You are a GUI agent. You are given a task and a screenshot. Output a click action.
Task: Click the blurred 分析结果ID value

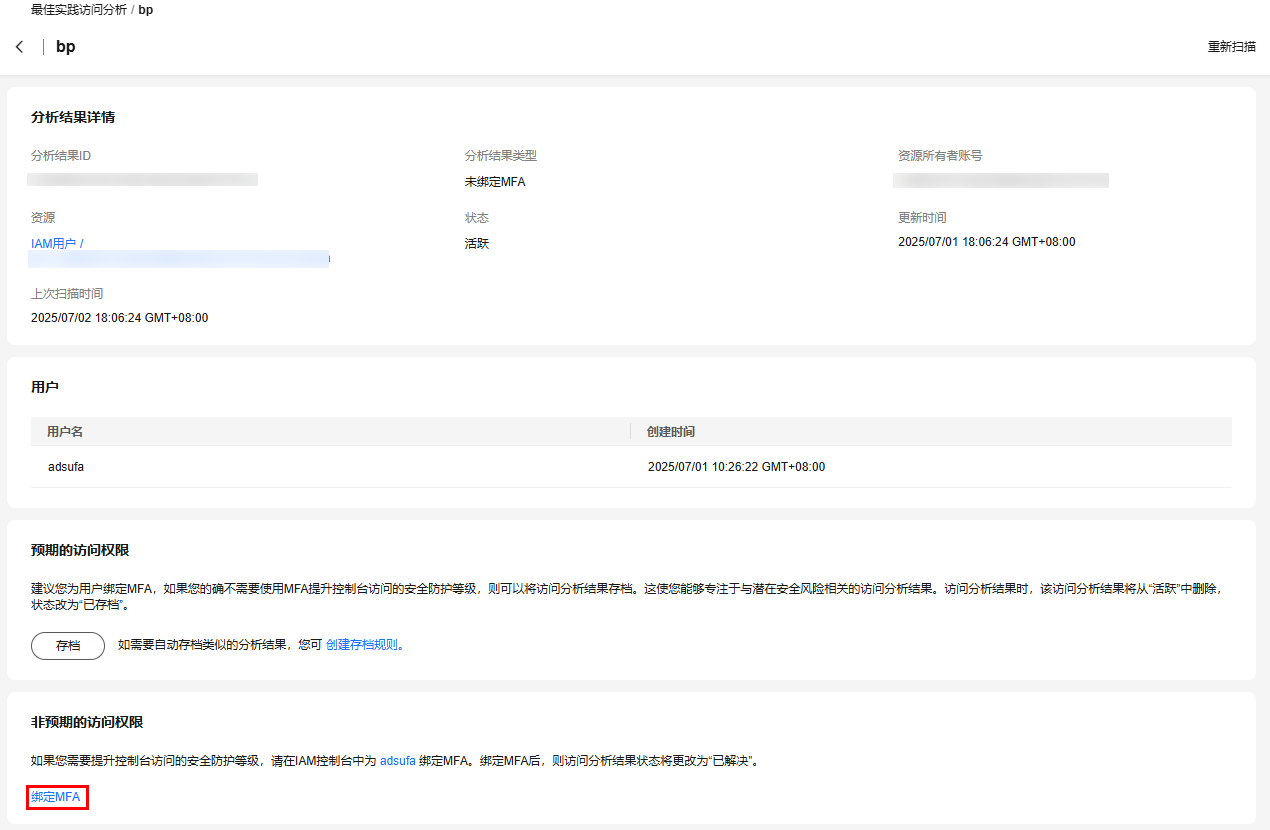tap(143, 180)
